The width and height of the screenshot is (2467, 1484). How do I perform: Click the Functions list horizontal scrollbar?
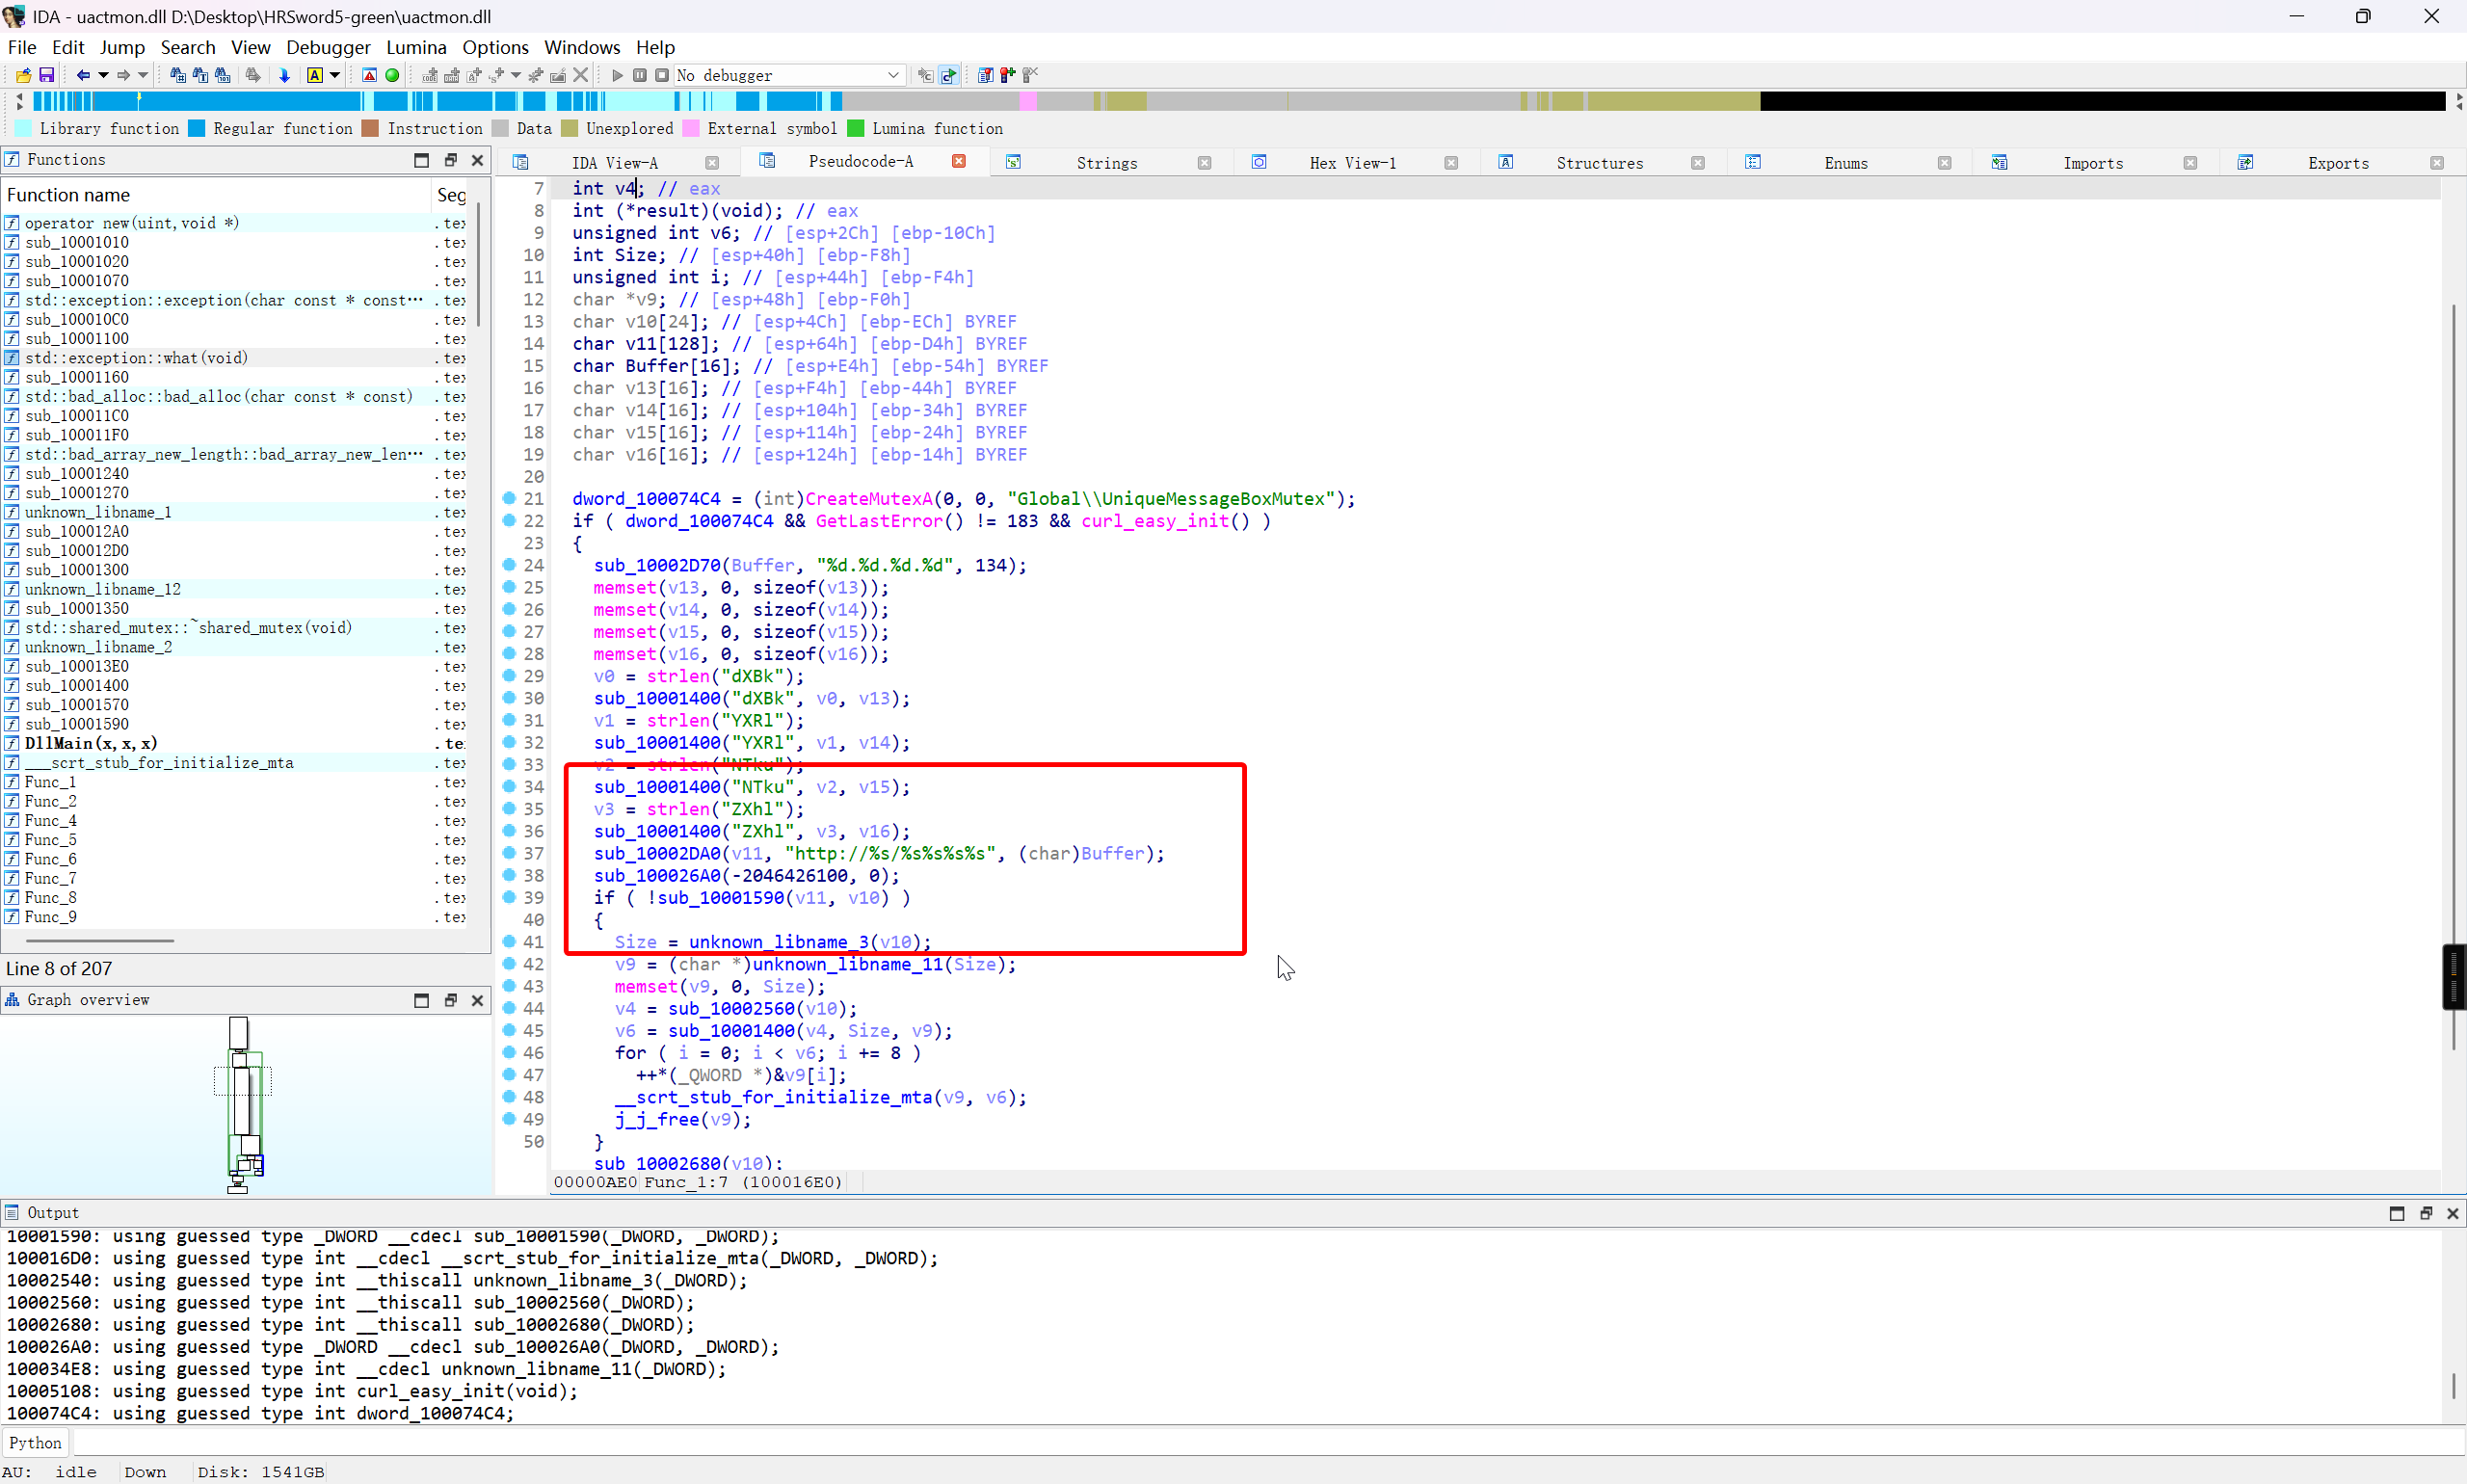pyautogui.click(x=100, y=940)
